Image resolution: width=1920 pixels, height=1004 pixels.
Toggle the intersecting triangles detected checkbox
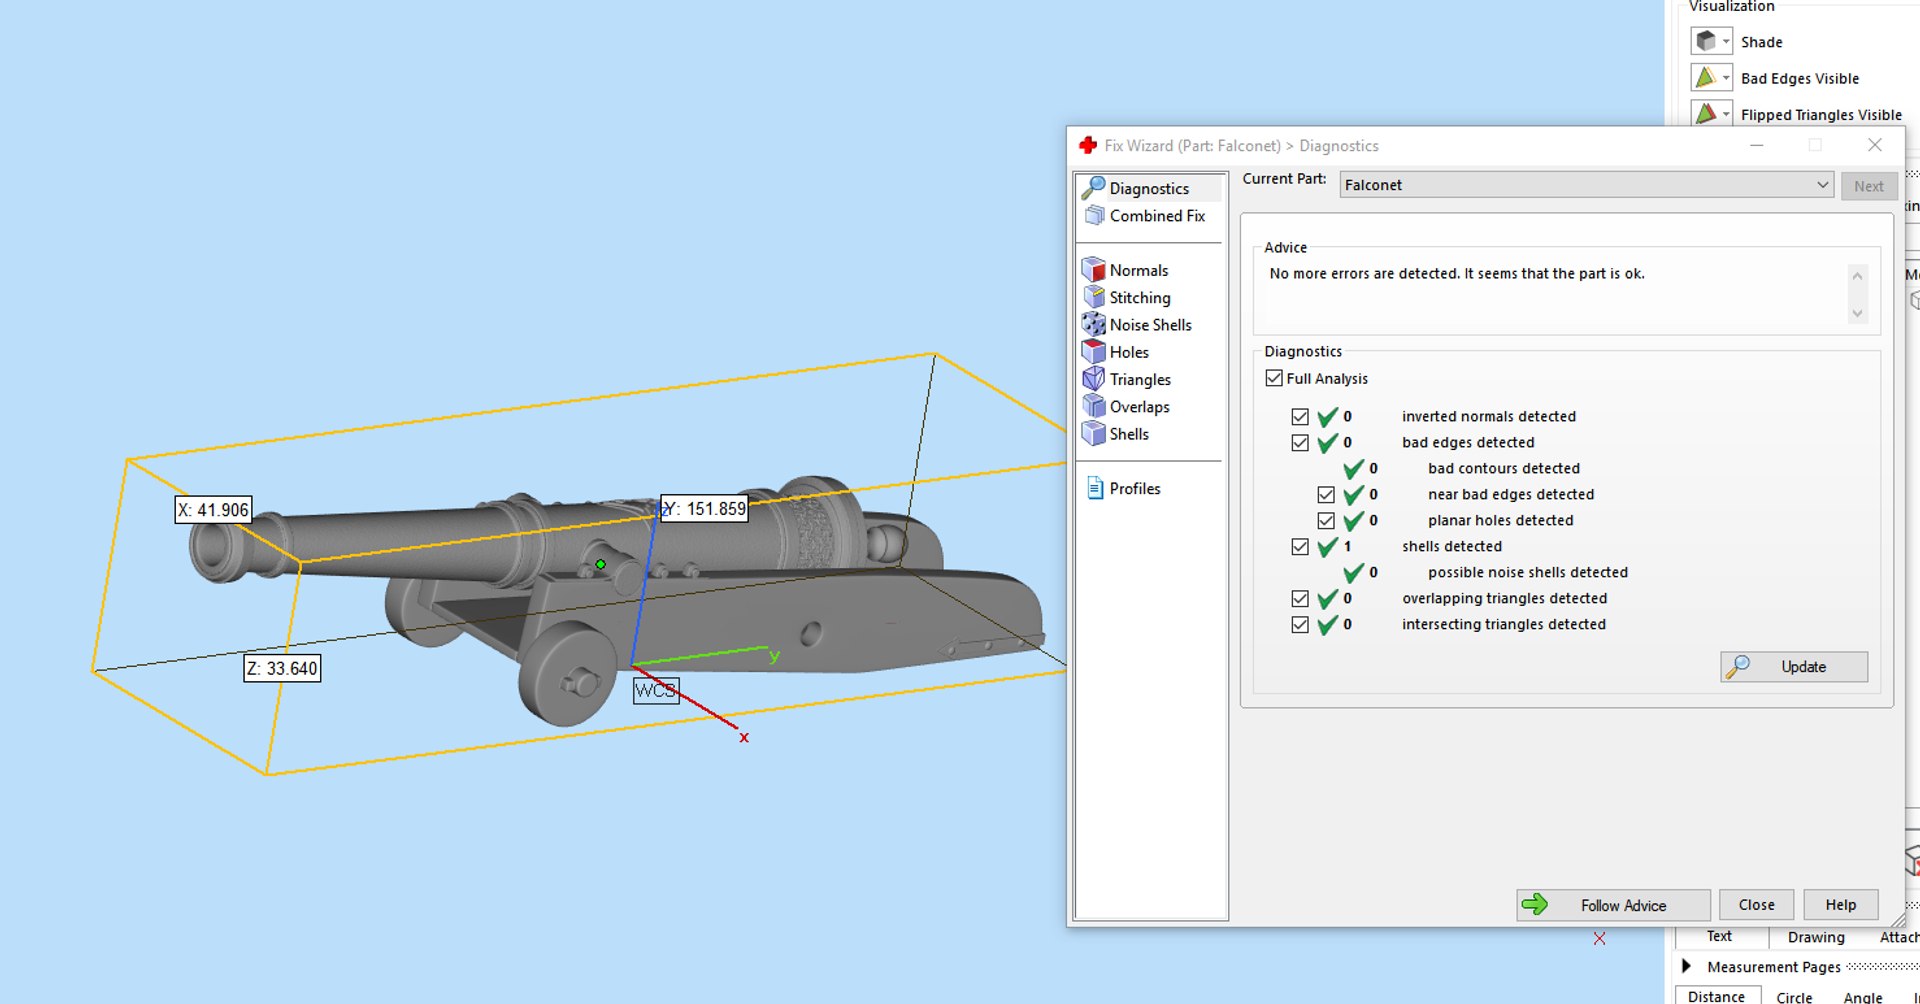point(1300,624)
